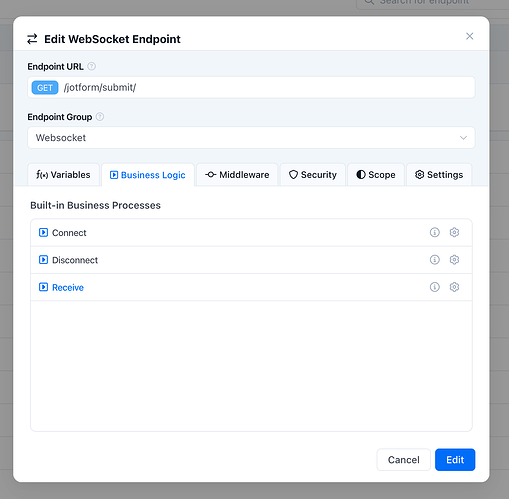Select the Scope tab
The height and width of the screenshot is (499, 509).
click(376, 175)
